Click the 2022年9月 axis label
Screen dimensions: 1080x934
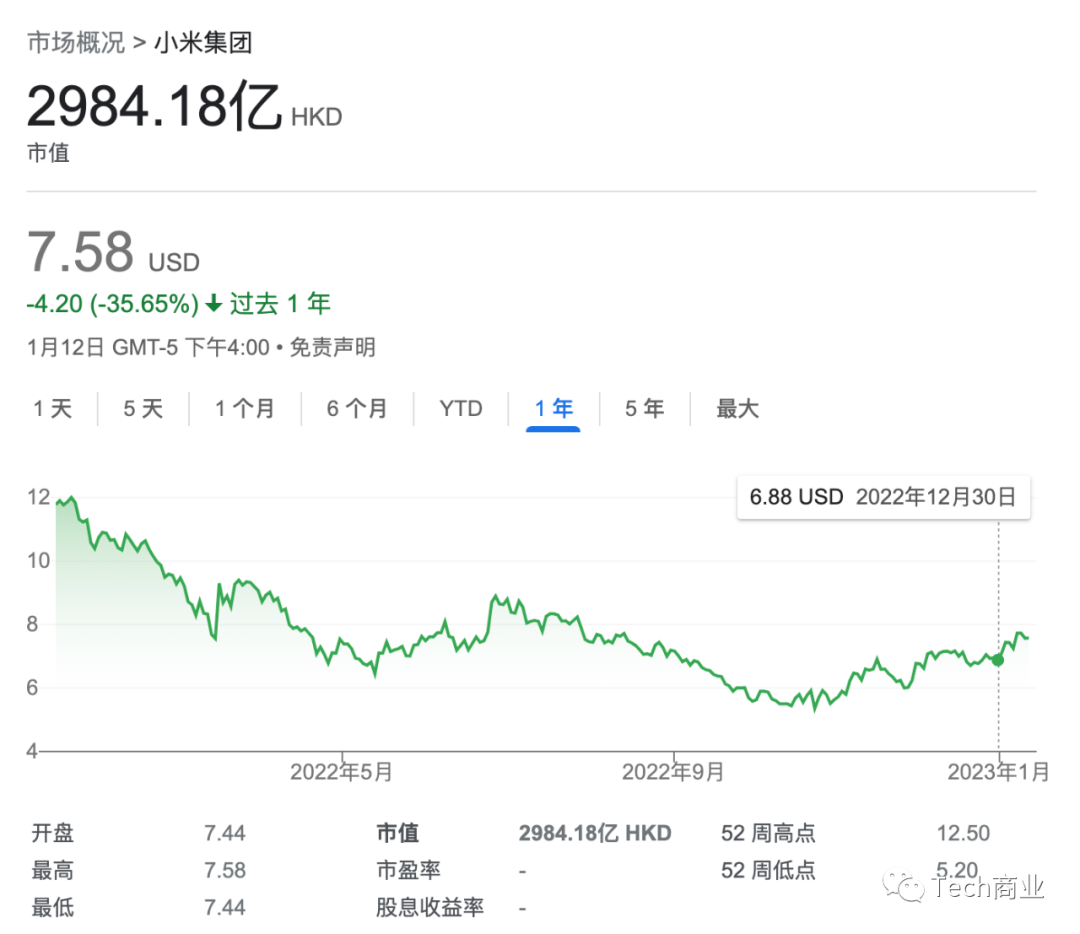click(673, 772)
